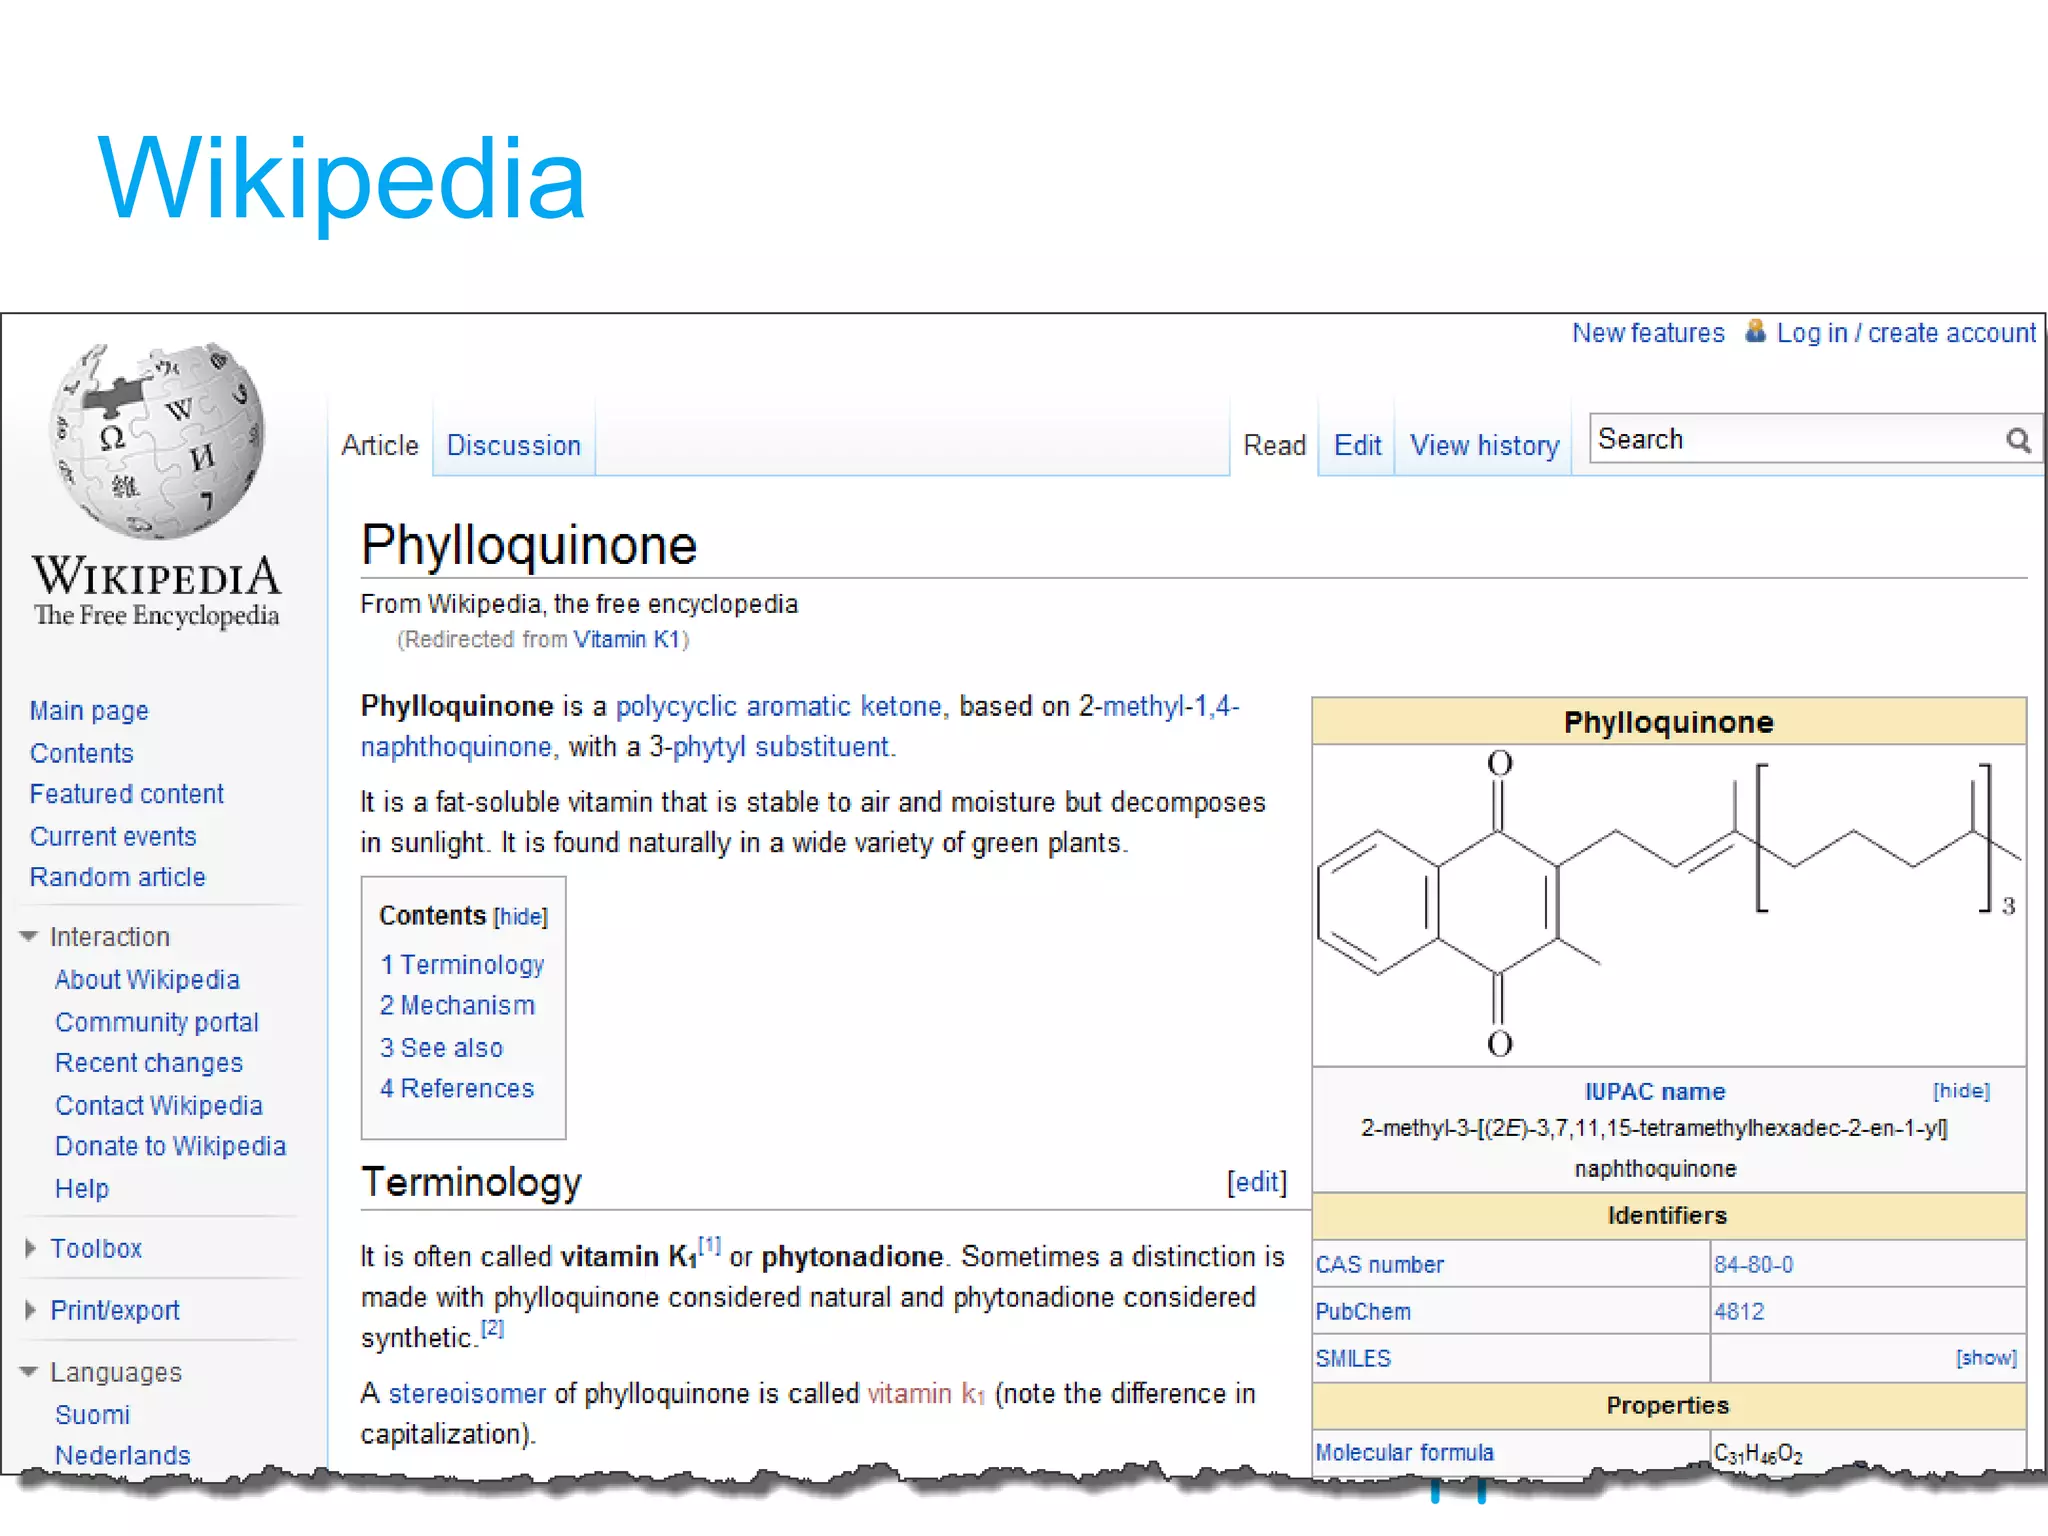Jump to 2 Mechanism section
2048x1536 pixels.
[x=457, y=1006]
